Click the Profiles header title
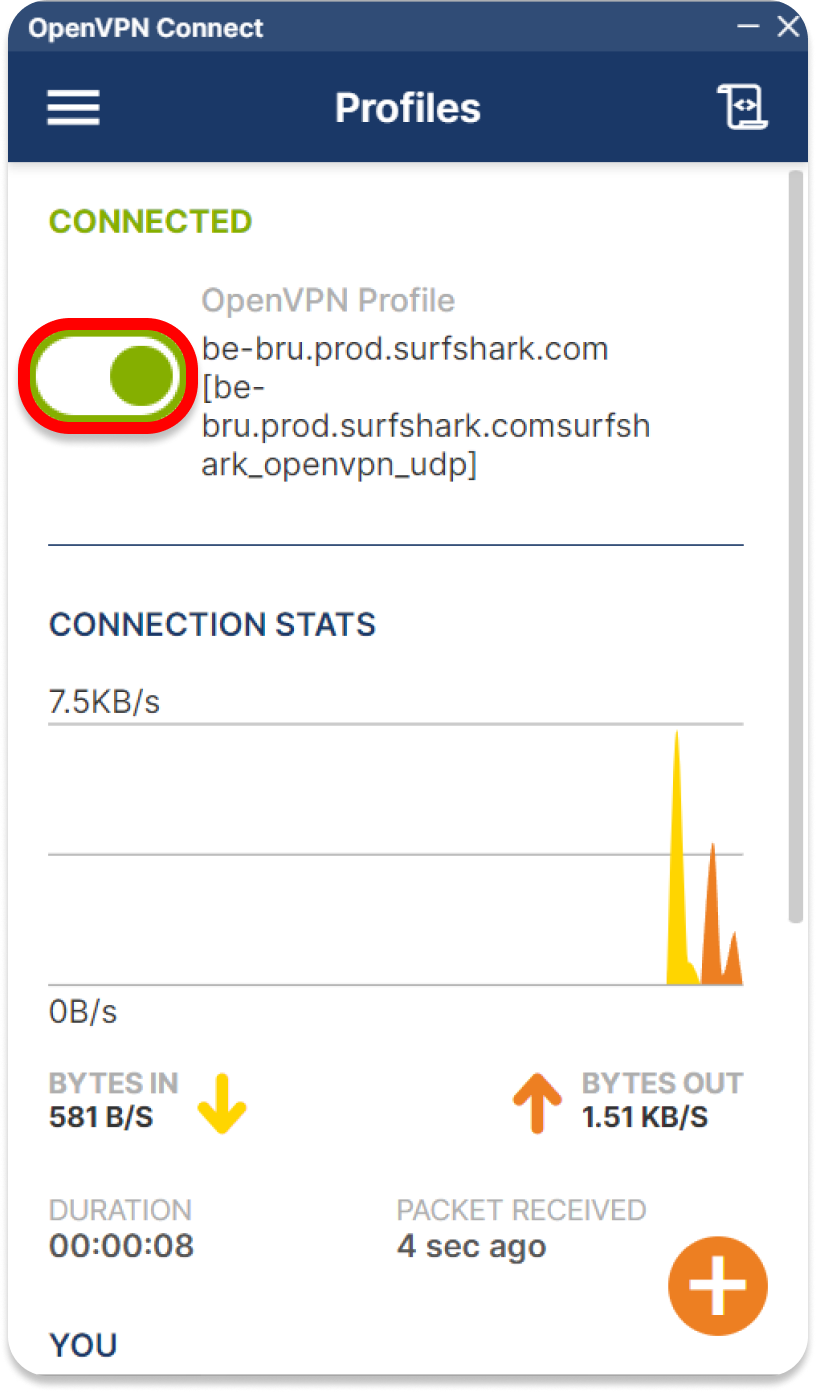The height and width of the screenshot is (1392, 816). pyautogui.click(x=407, y=108)
